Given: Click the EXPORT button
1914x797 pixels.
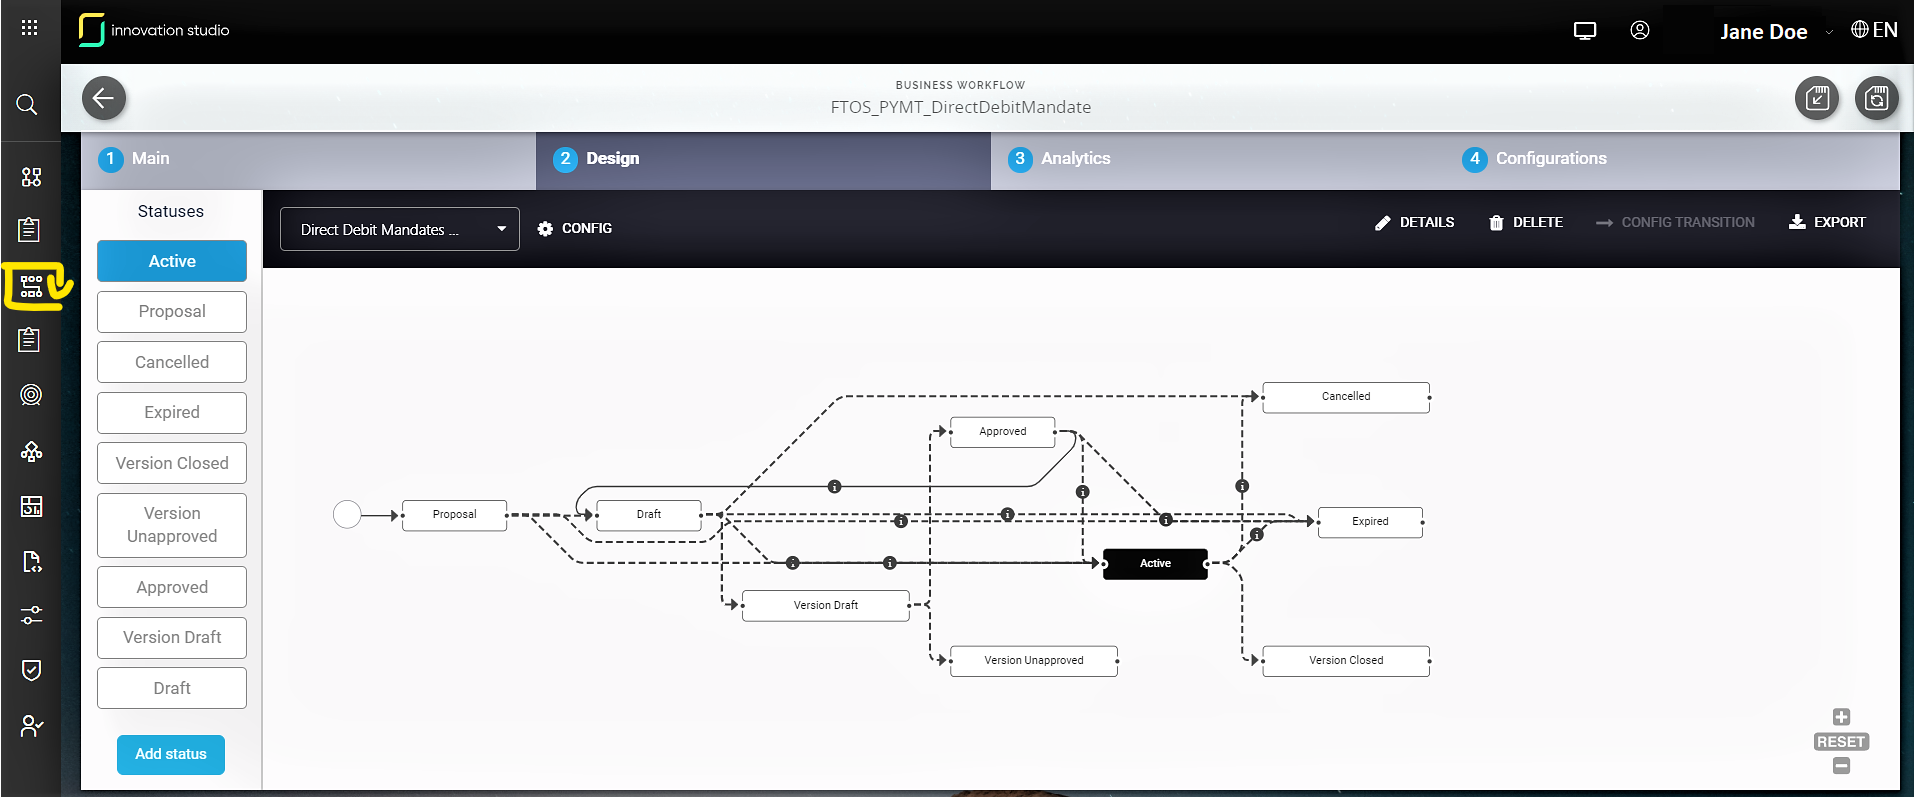Looking at the screenshot, I should 1827,222.
